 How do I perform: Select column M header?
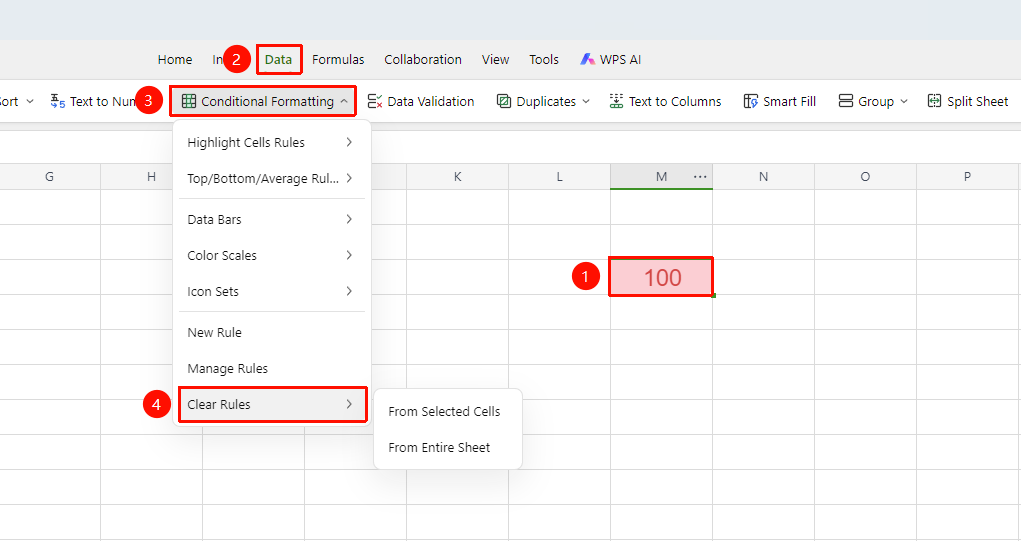click(661, 176)
